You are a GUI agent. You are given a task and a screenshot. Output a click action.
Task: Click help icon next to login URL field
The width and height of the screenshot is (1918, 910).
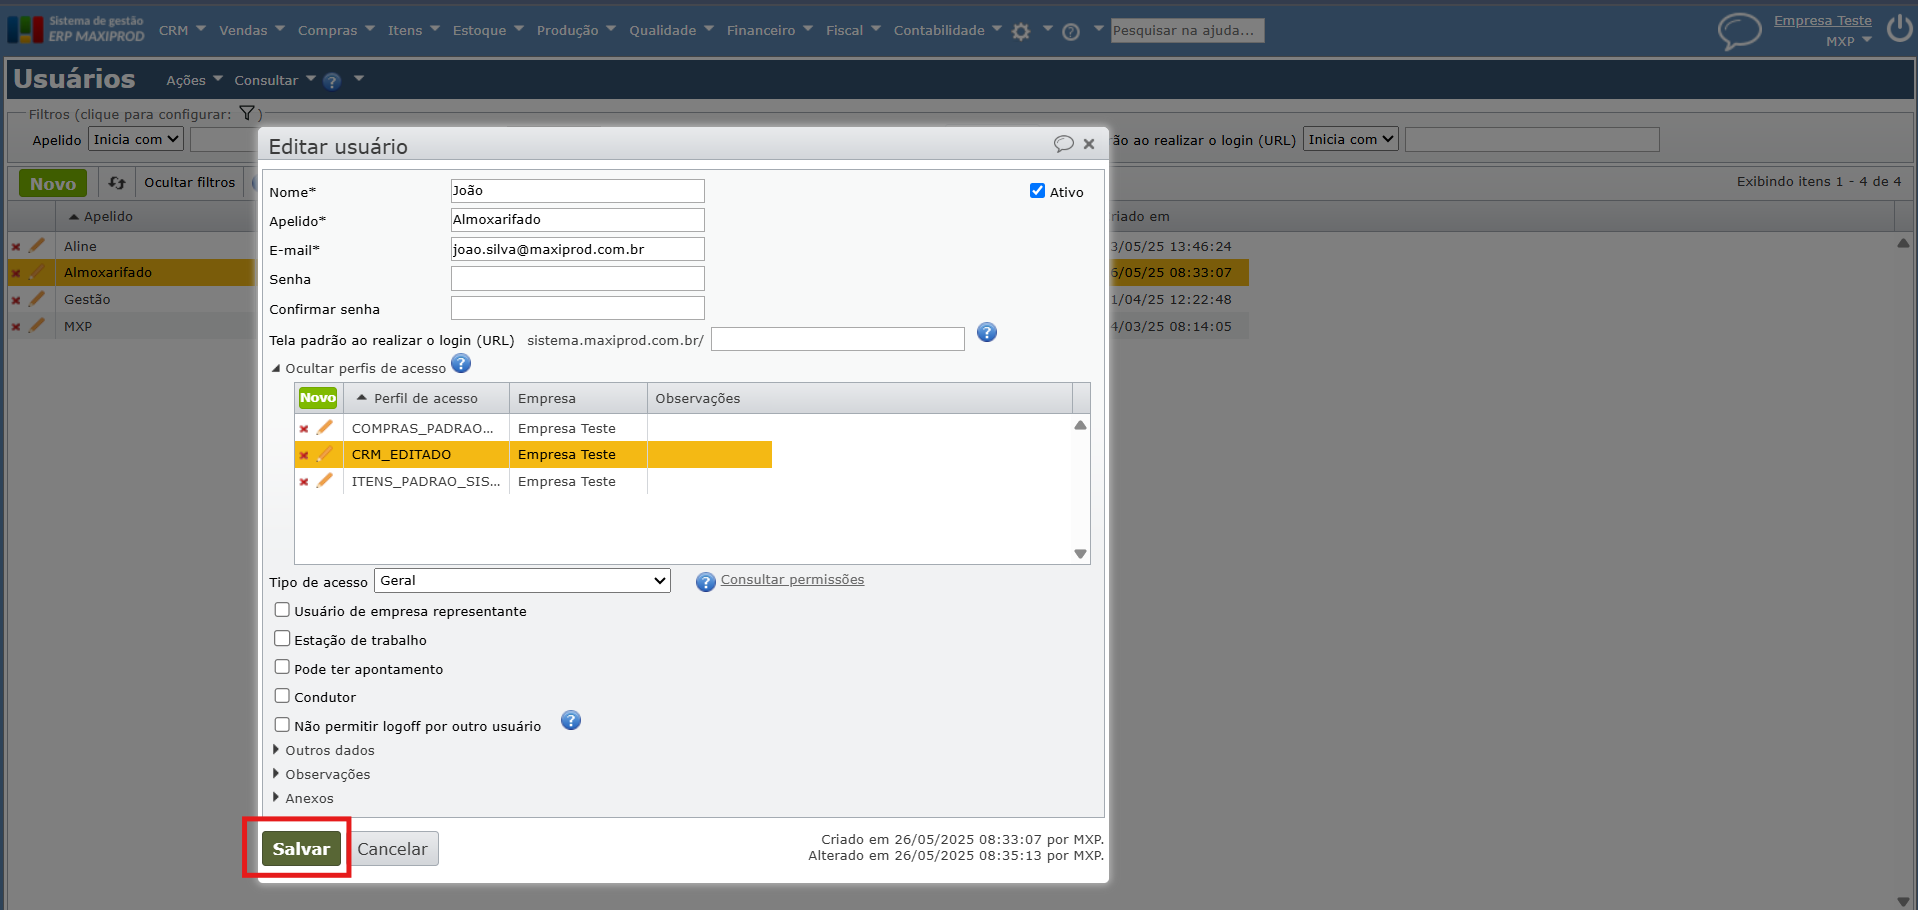(987, 333)
